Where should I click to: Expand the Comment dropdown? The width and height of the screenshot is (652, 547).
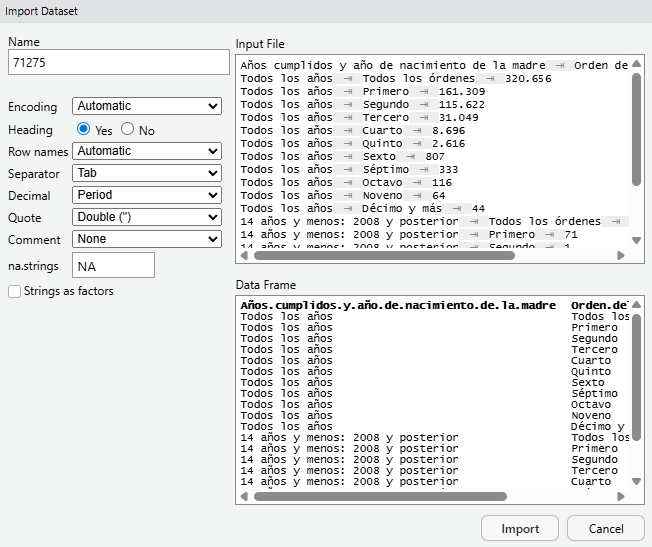(146, 239)
